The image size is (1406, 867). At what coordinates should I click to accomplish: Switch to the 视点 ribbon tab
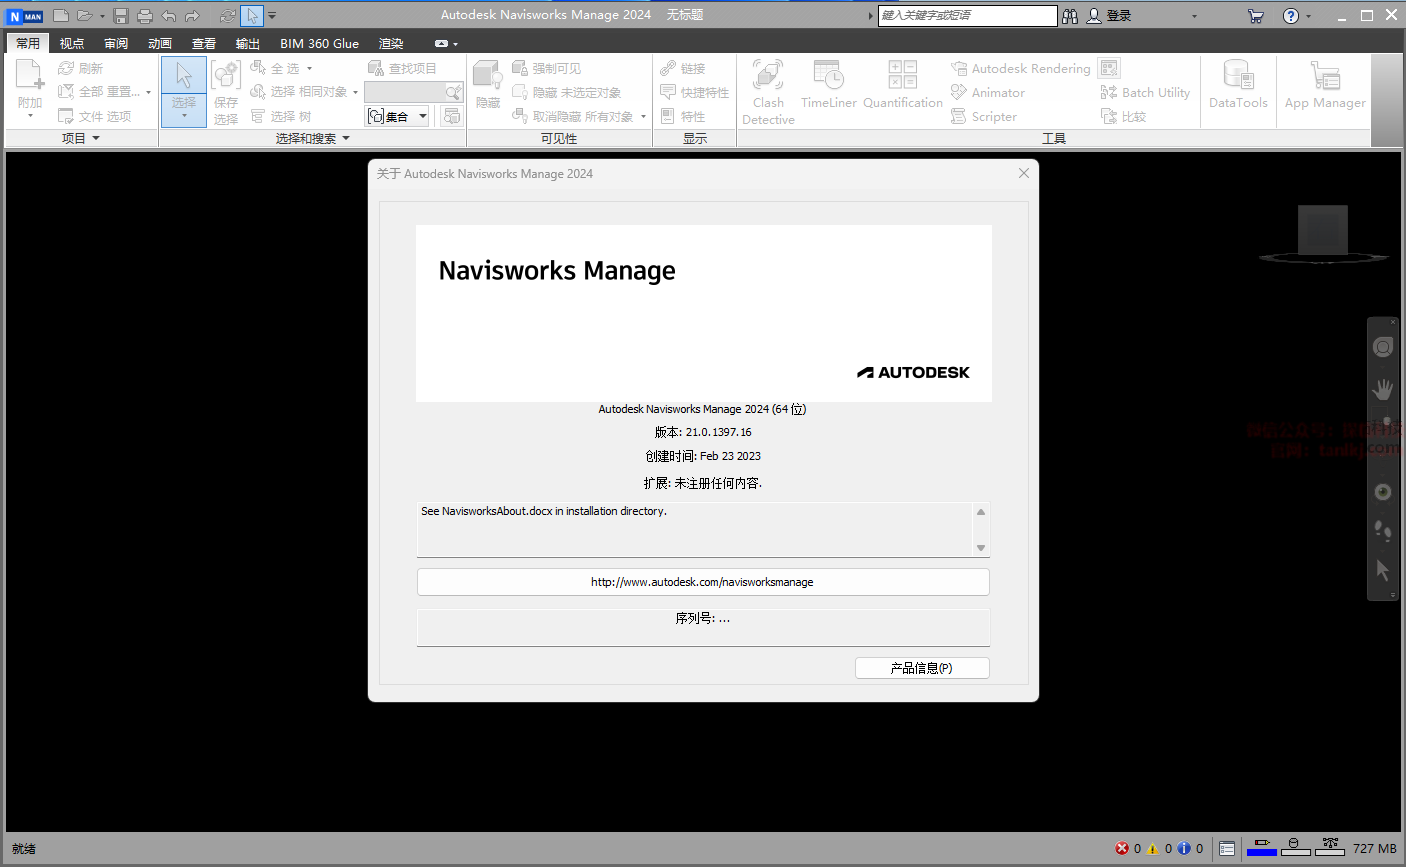point(72,43)
